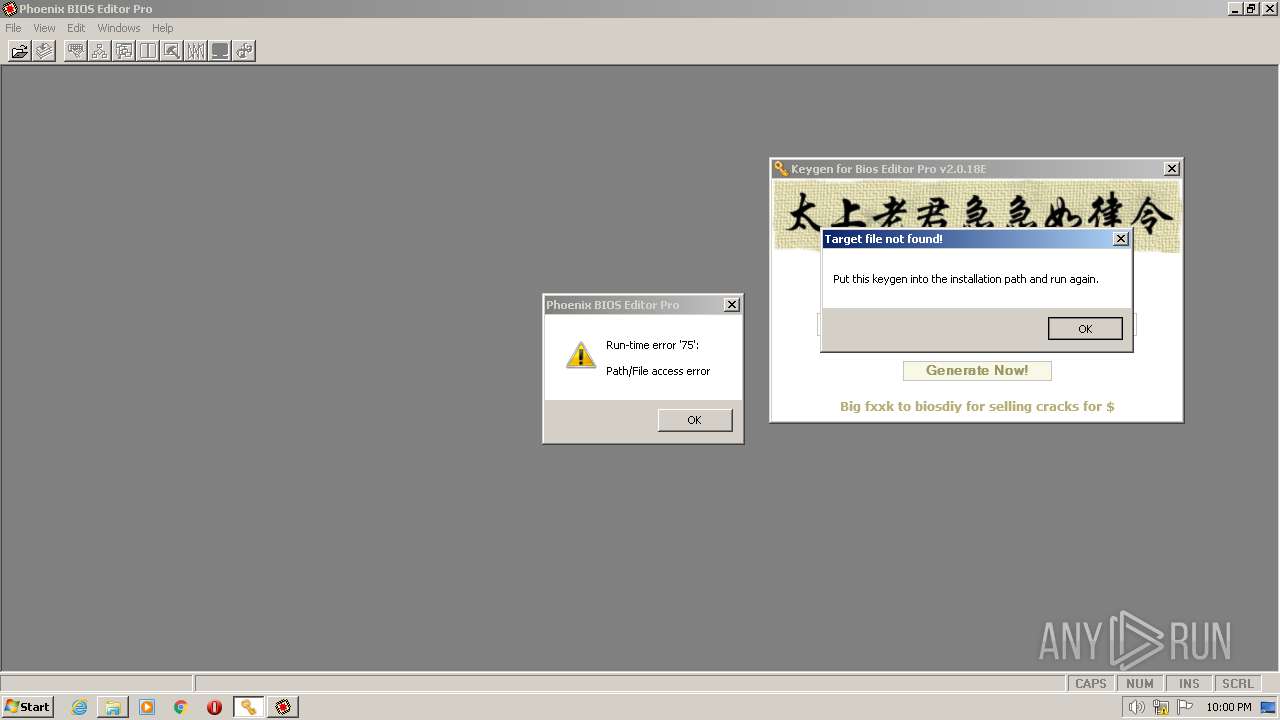Click the SCRL status bar indicator
This screenshot has height=720, width=1280.
pos(1238,684)
